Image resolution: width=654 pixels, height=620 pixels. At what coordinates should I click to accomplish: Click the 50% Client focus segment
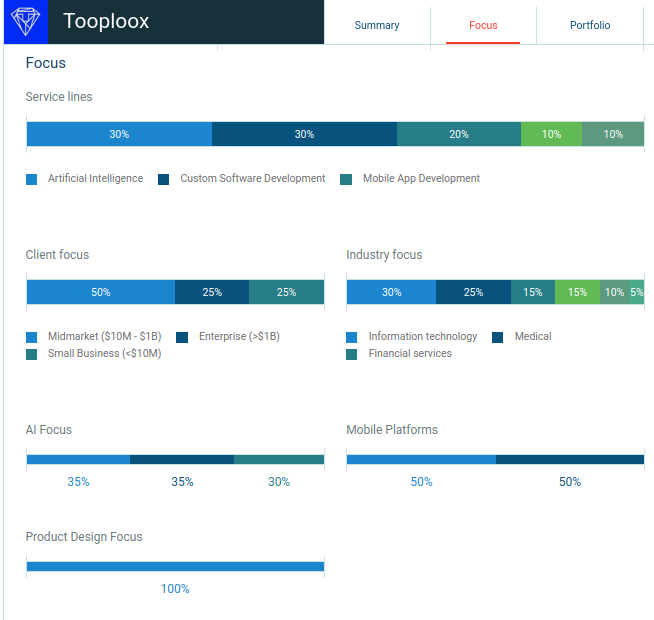tap(101, 292)
